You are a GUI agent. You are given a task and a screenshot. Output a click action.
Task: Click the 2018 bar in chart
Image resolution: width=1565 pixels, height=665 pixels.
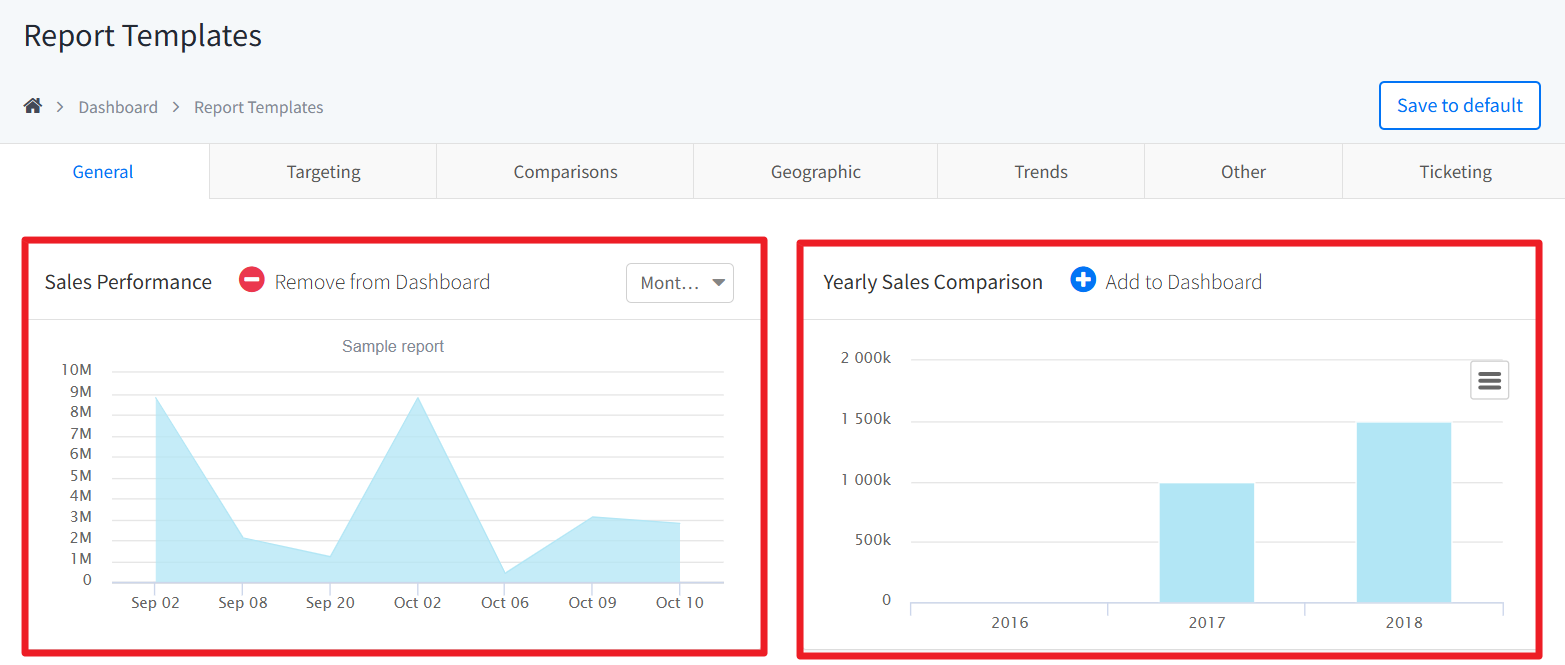1403,512
